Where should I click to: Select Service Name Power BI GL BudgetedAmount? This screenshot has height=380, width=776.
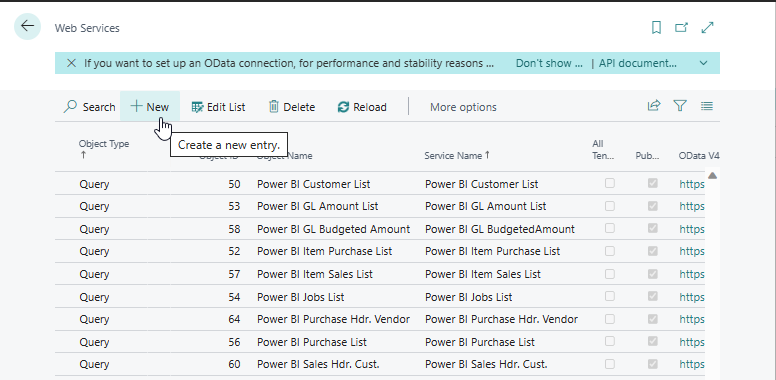[500, 229]
